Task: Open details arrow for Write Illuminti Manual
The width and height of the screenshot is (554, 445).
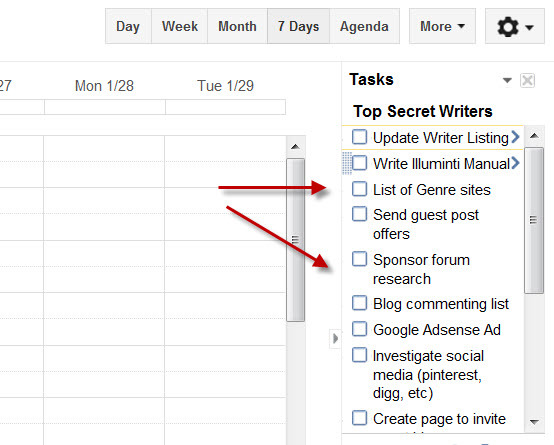Action: 515,163
